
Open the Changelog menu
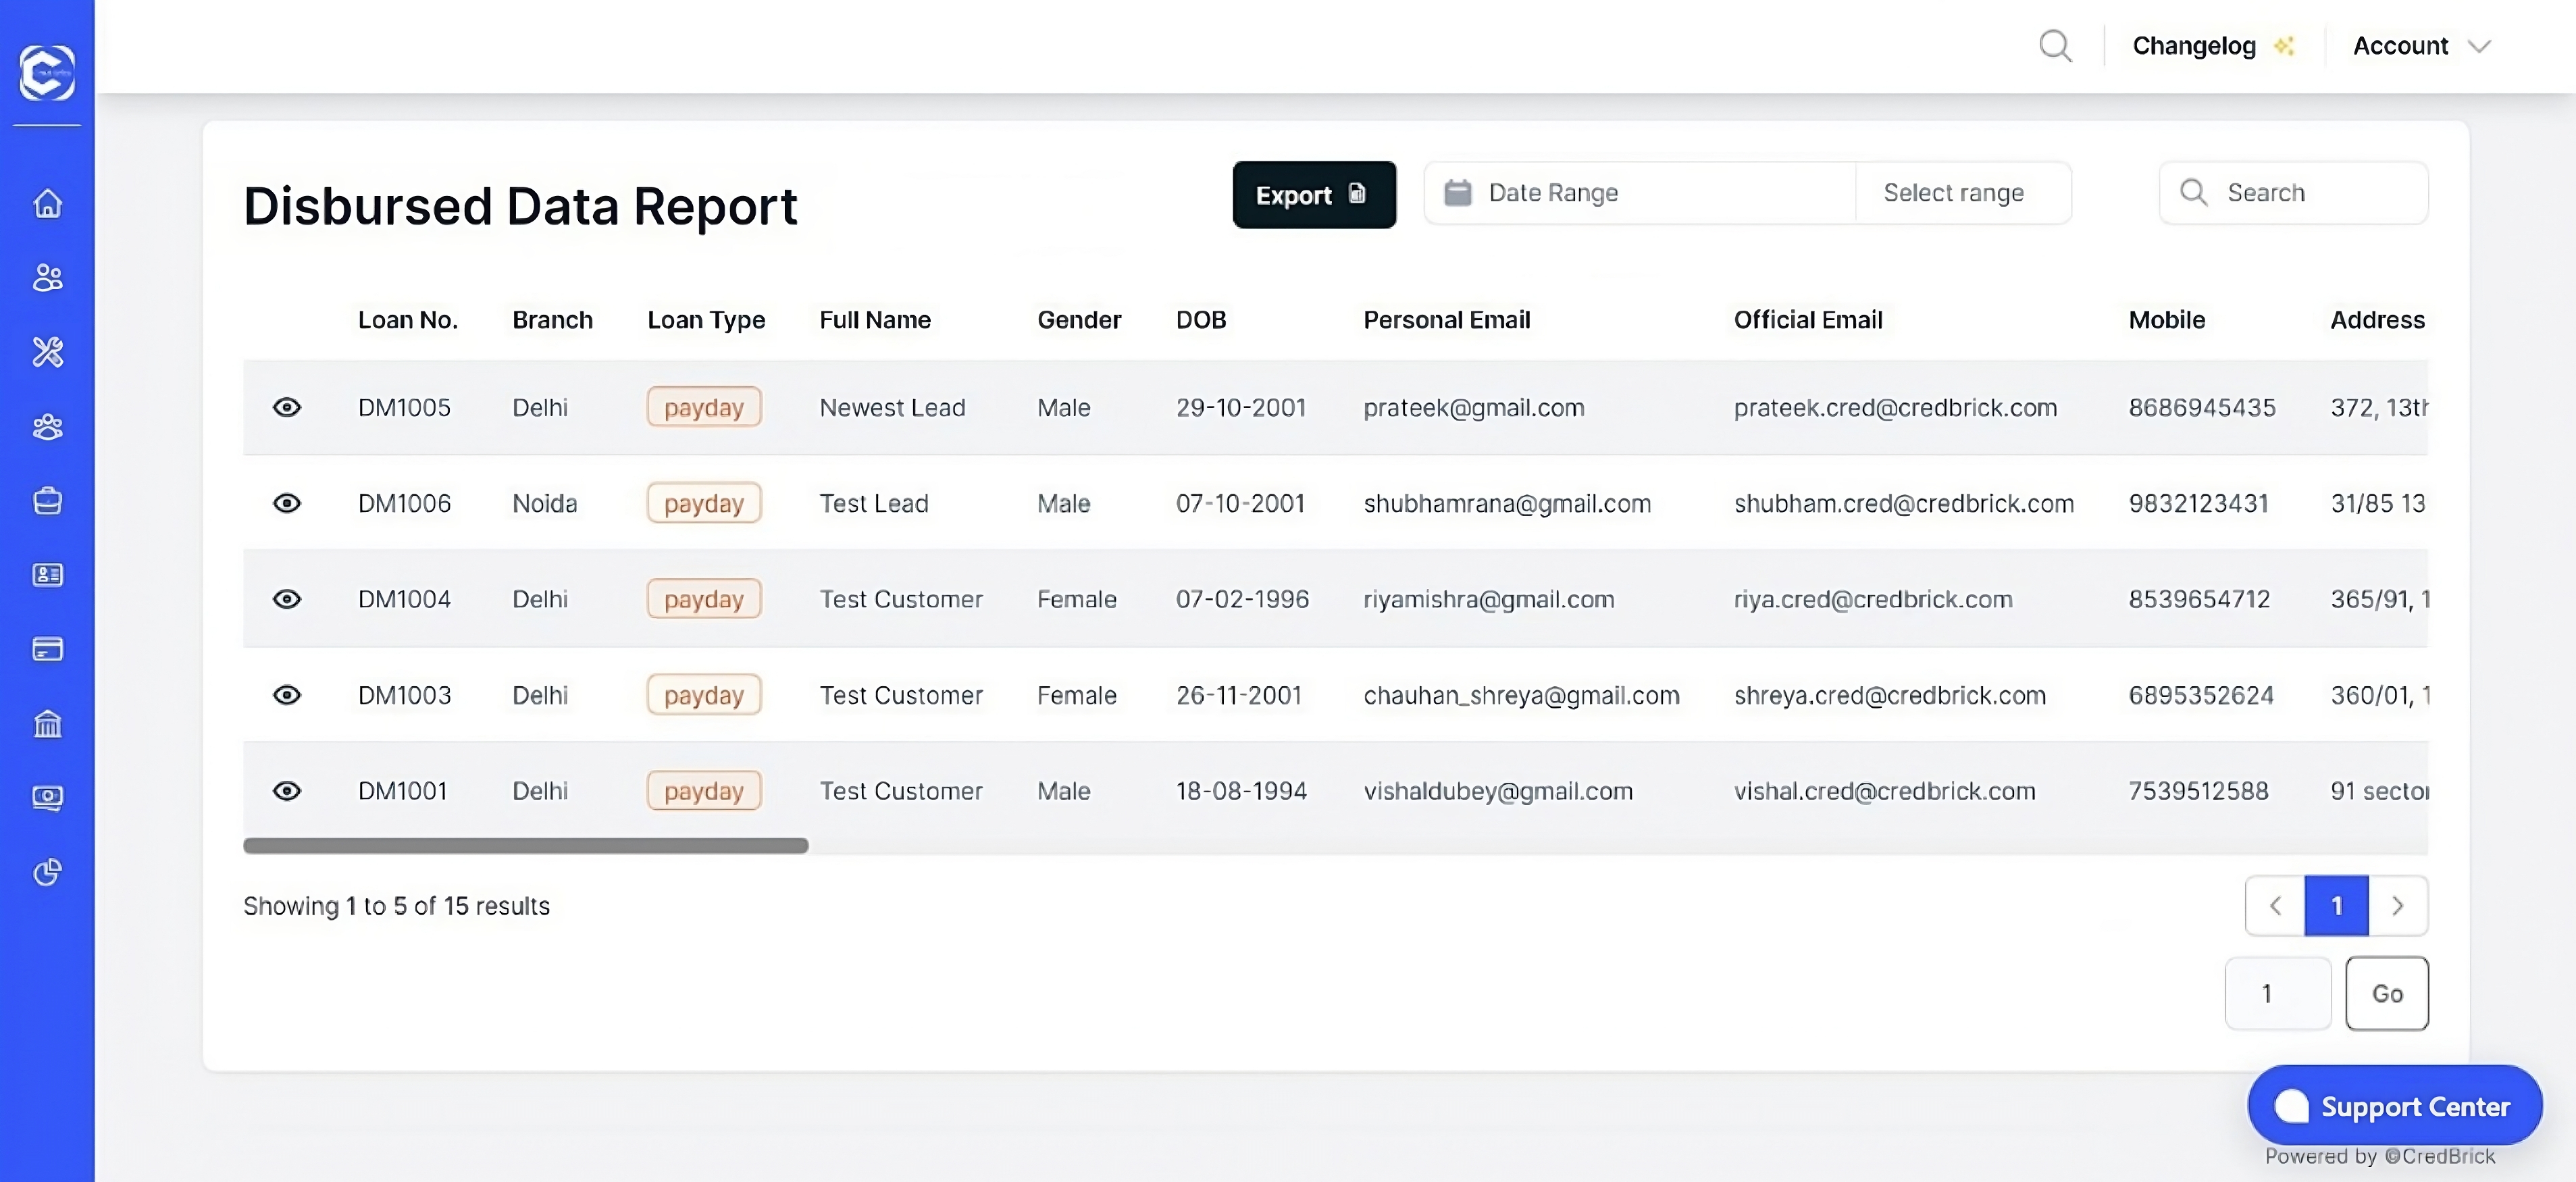pyautogui.click(x=2196, y=45)
